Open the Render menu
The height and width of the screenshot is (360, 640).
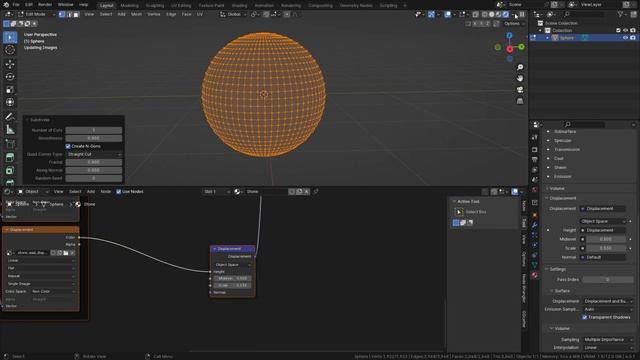tap(44, 5)
